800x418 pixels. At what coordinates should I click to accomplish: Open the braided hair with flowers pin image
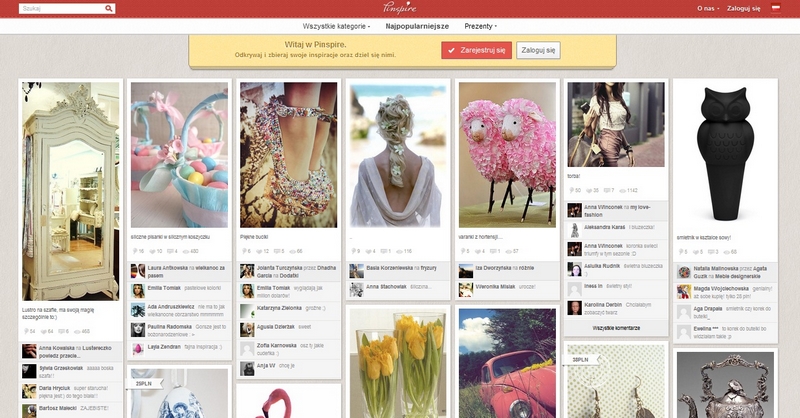pyautogui.click(x=398, y=155)
